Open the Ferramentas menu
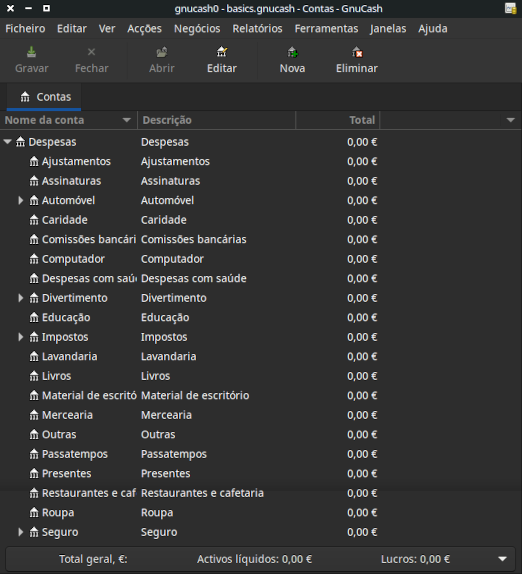Viewport: 522px width, 574px height. pos(326,29)
